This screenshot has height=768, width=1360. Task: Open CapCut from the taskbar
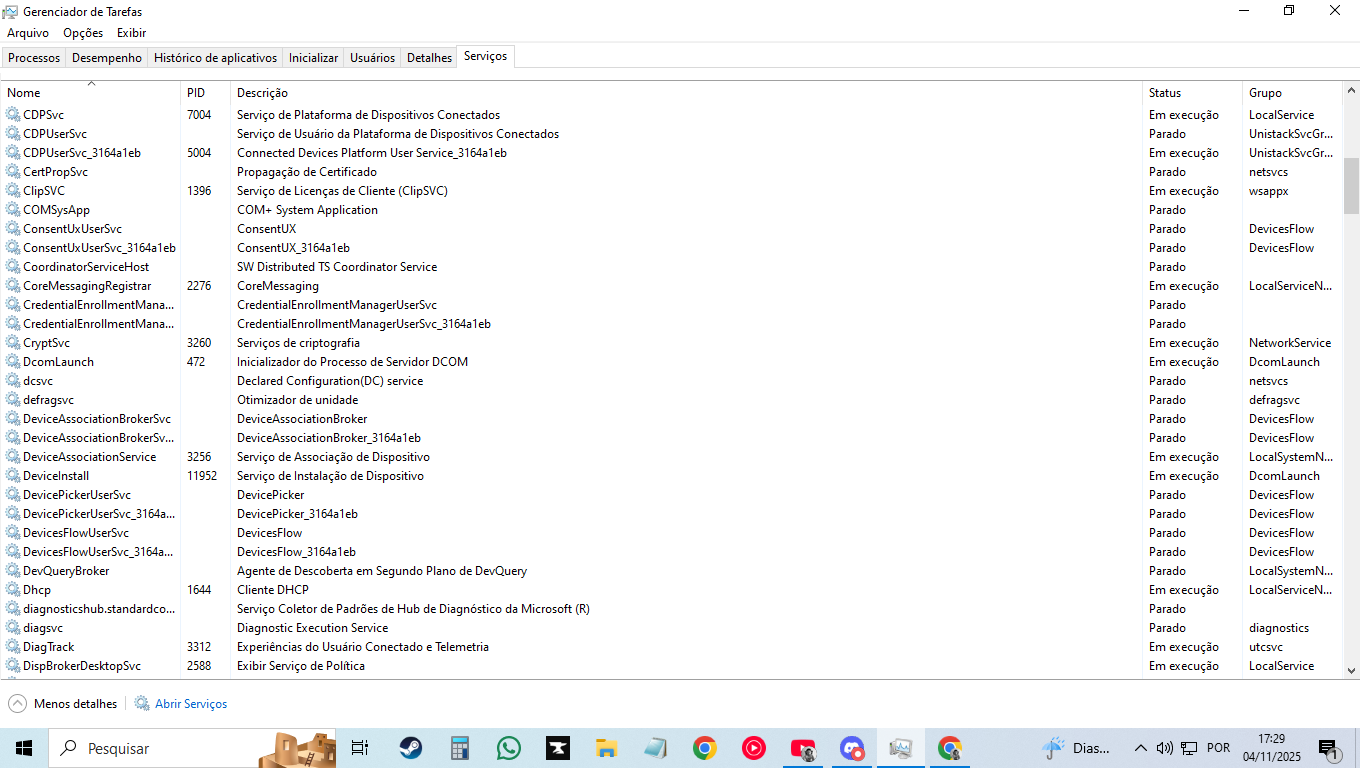point(557,748)
